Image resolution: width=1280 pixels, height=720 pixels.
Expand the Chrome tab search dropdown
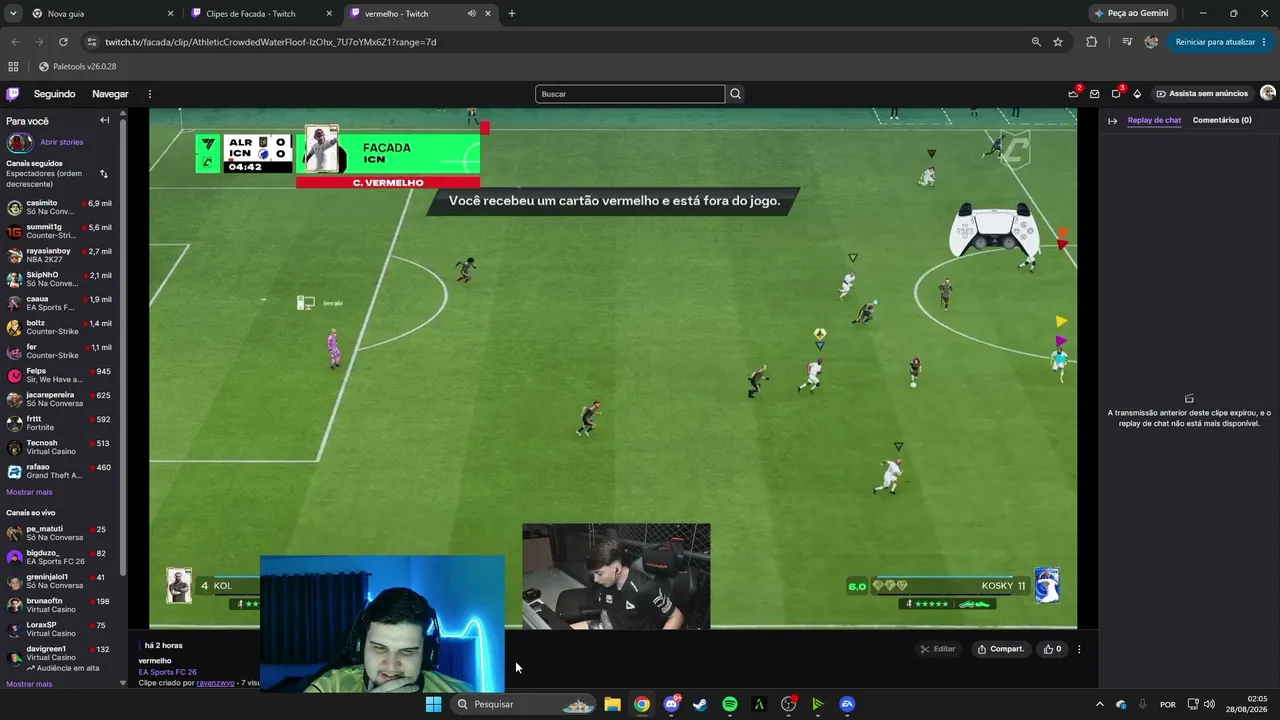pyautogui.click(x=13, y=14)
